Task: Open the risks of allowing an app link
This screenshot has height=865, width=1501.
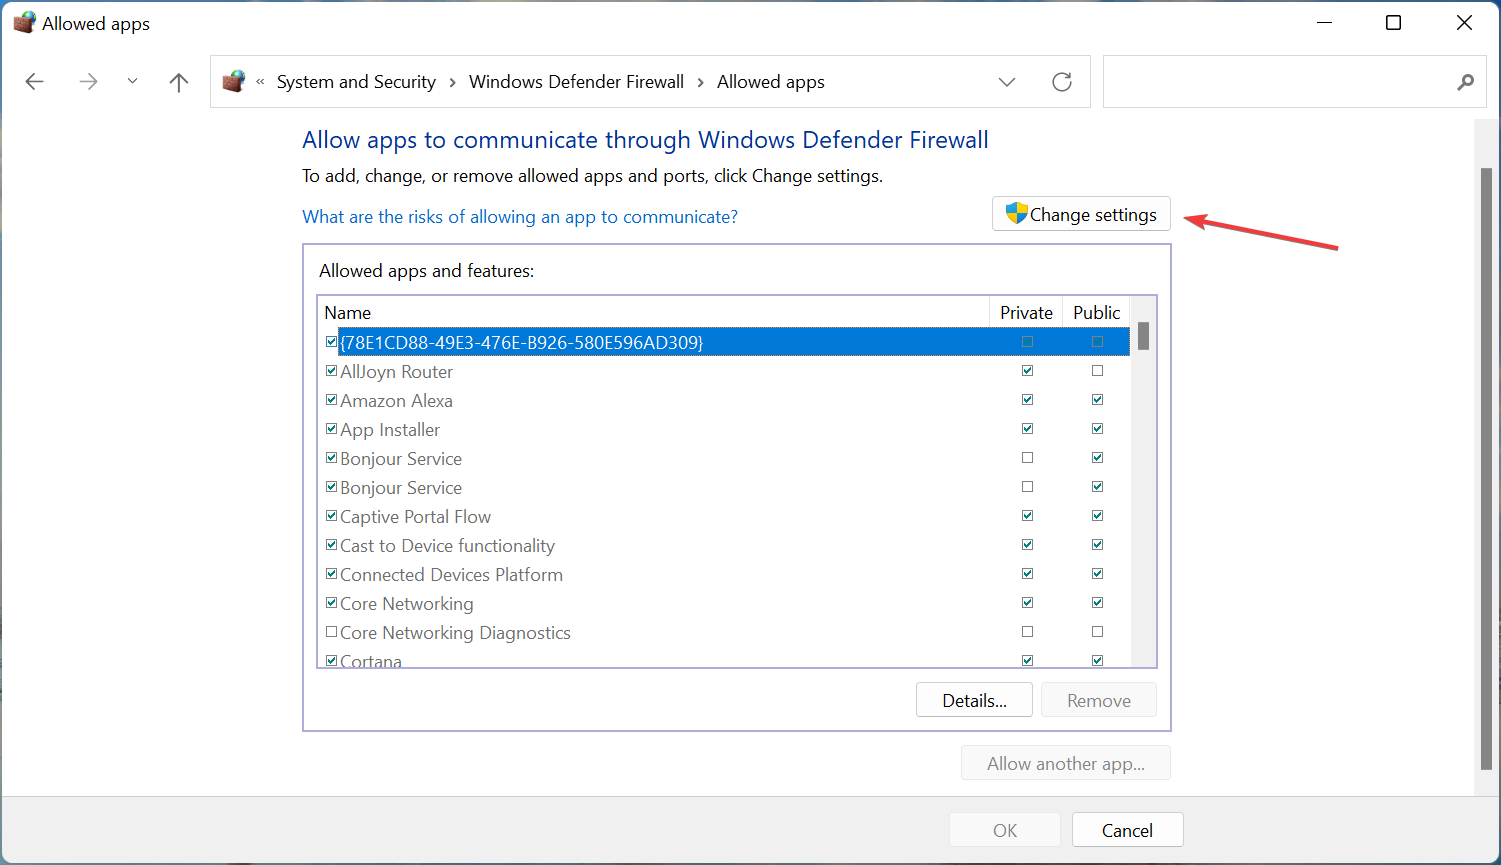Action: point(520,217)
